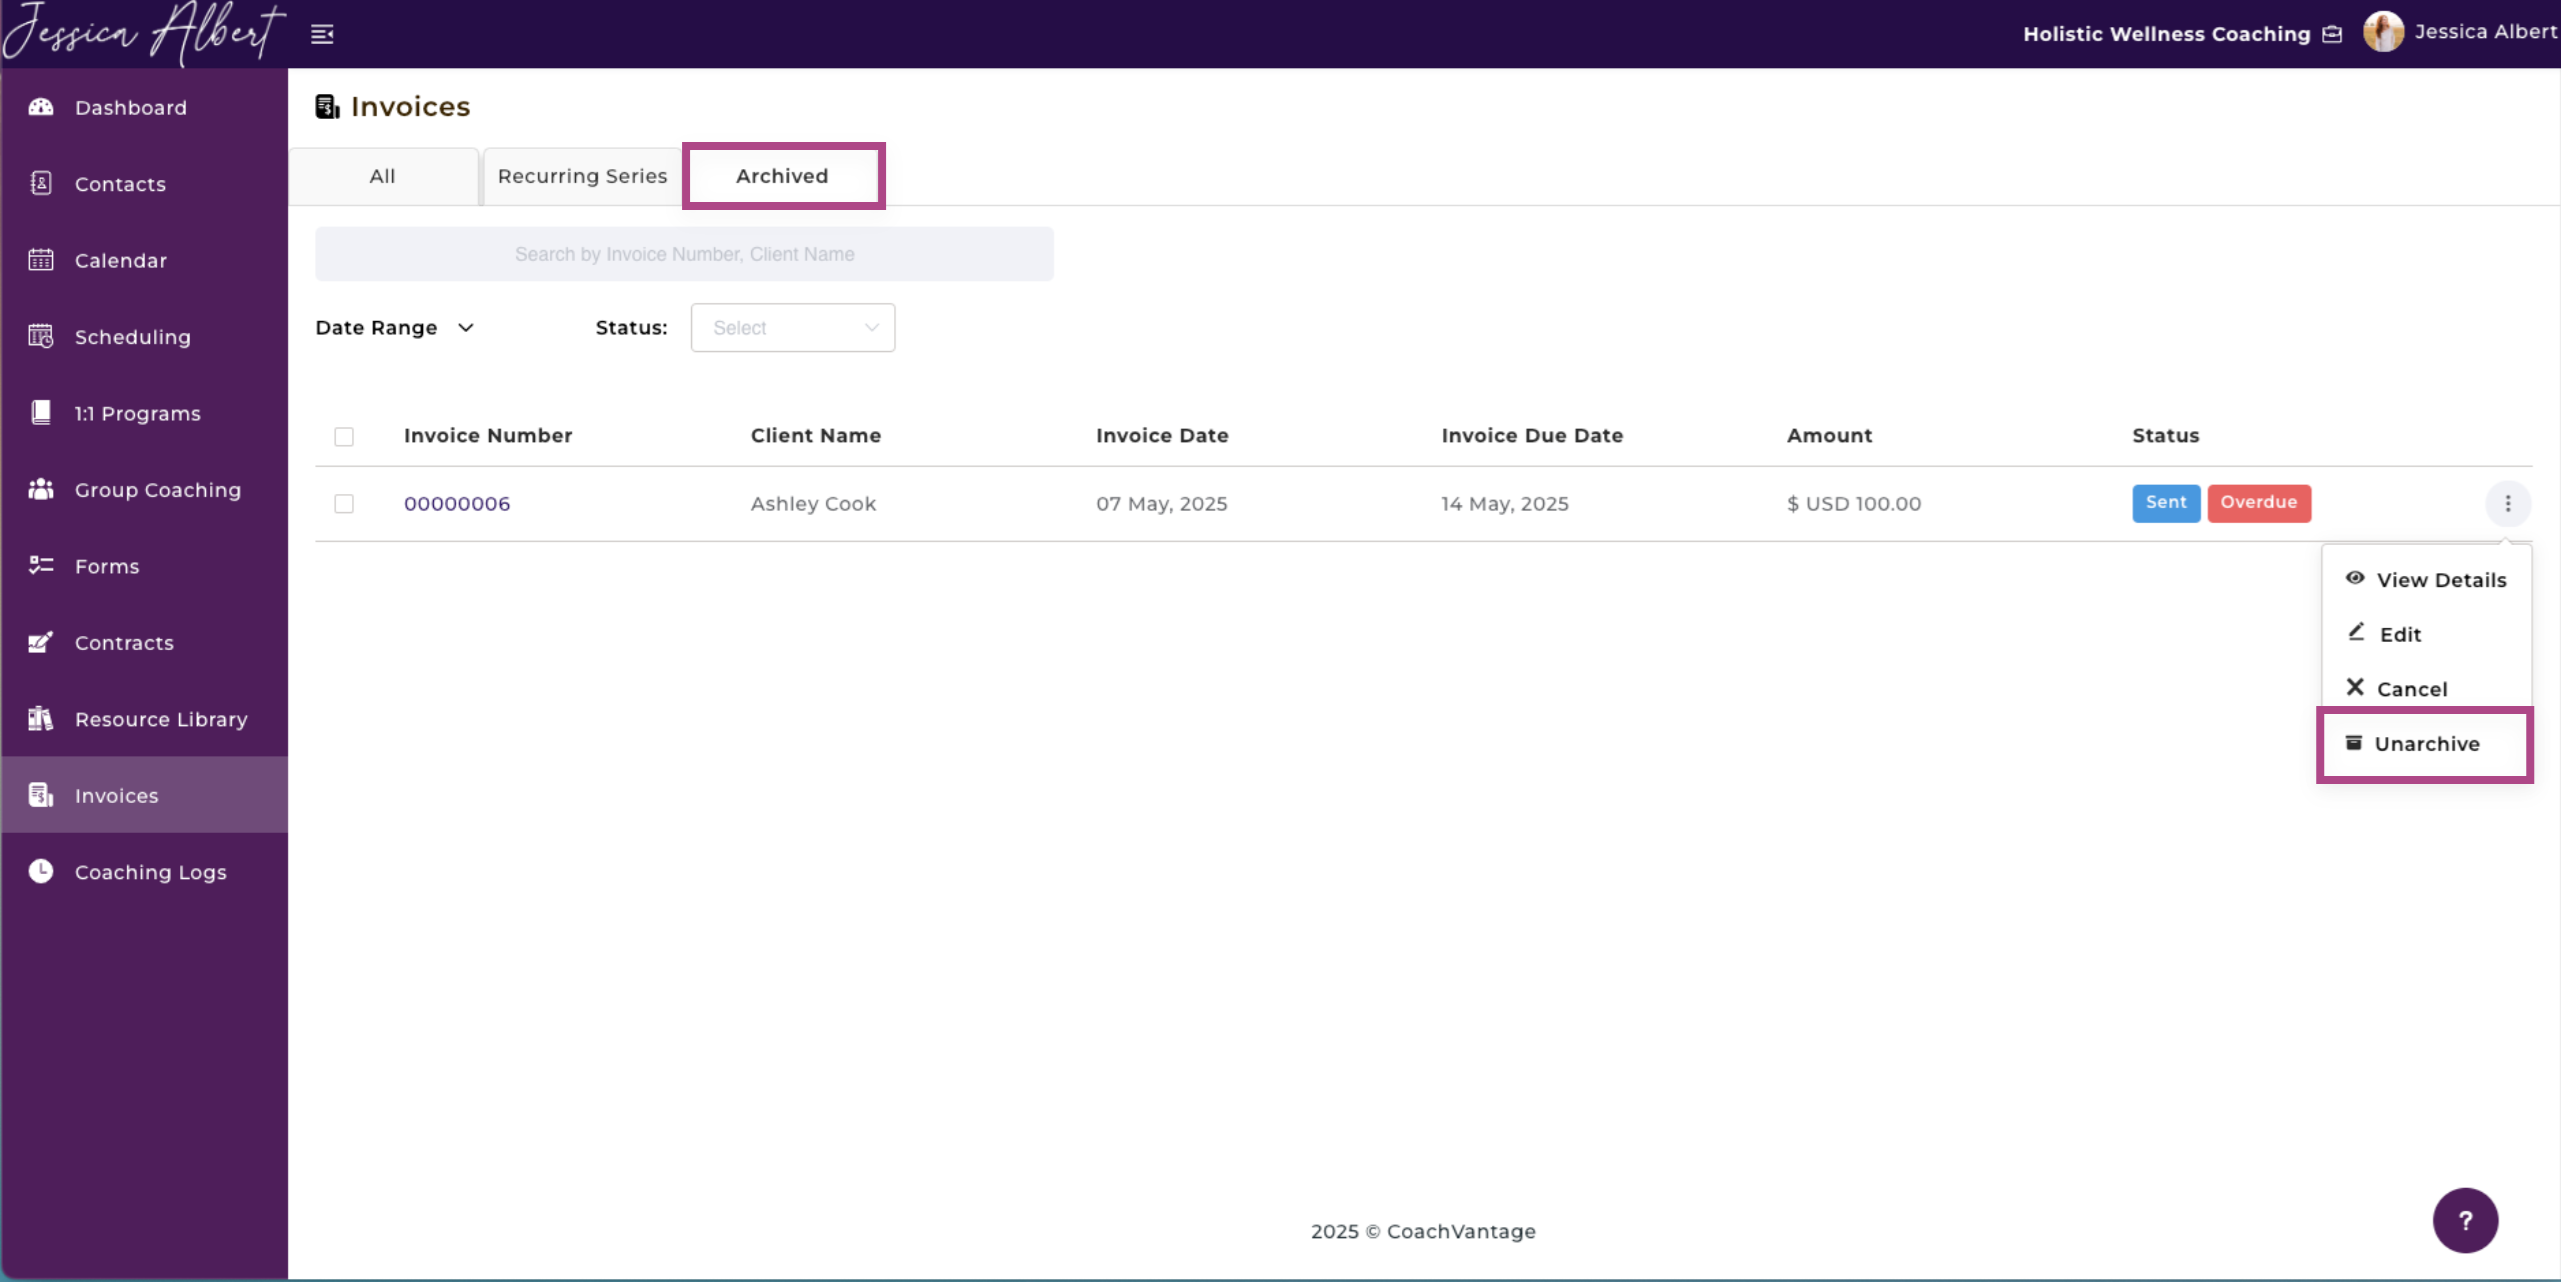Choose Edit from the context menu
Viewport: 2561px width, 1282px height.
pyautogui.click(x=2426, y=634)
